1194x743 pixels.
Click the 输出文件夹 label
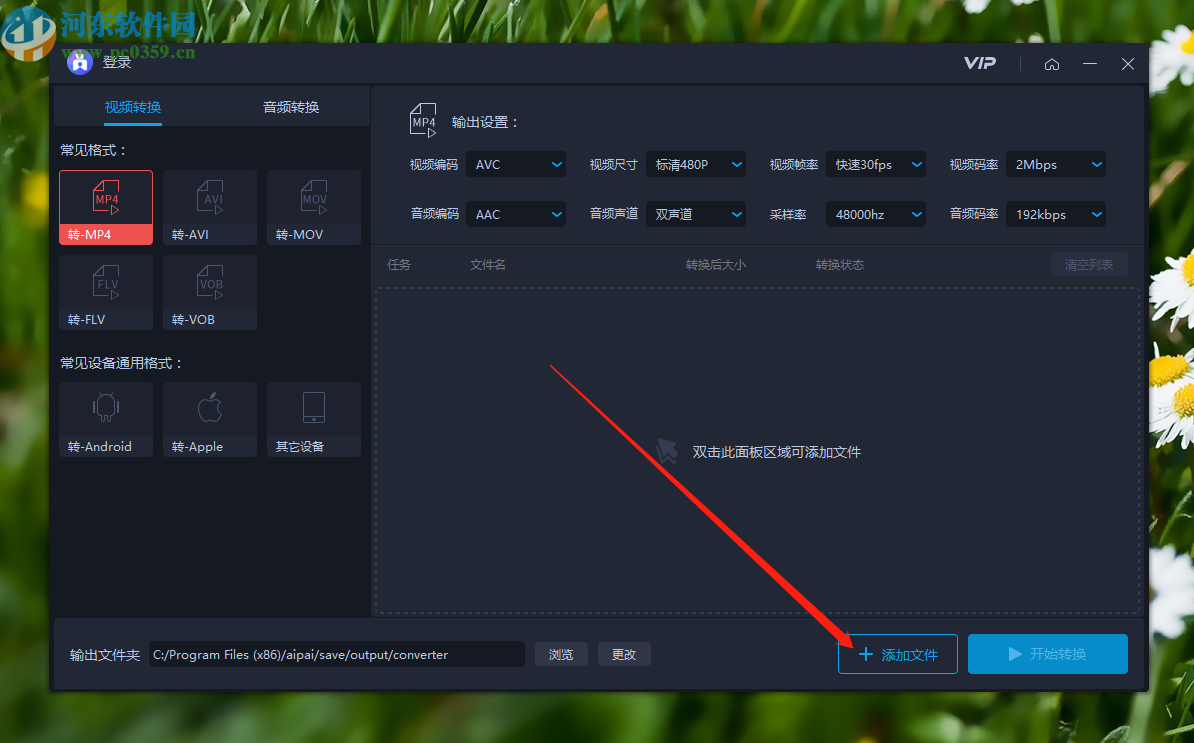tap(105, 655)
